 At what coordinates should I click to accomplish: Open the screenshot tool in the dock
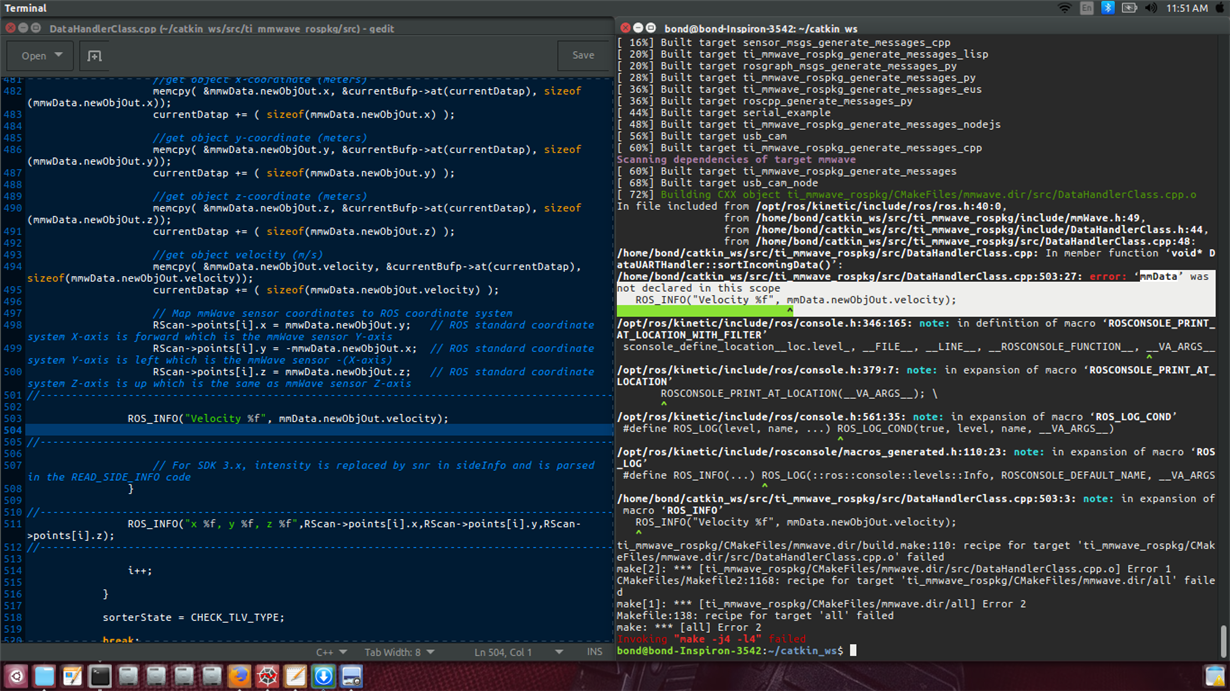pos(351,676)
